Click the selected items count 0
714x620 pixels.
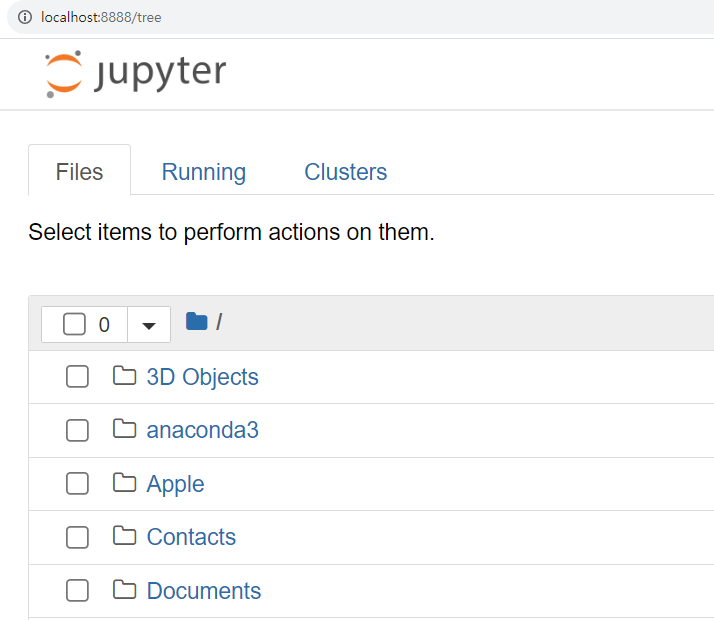[104, 325]
